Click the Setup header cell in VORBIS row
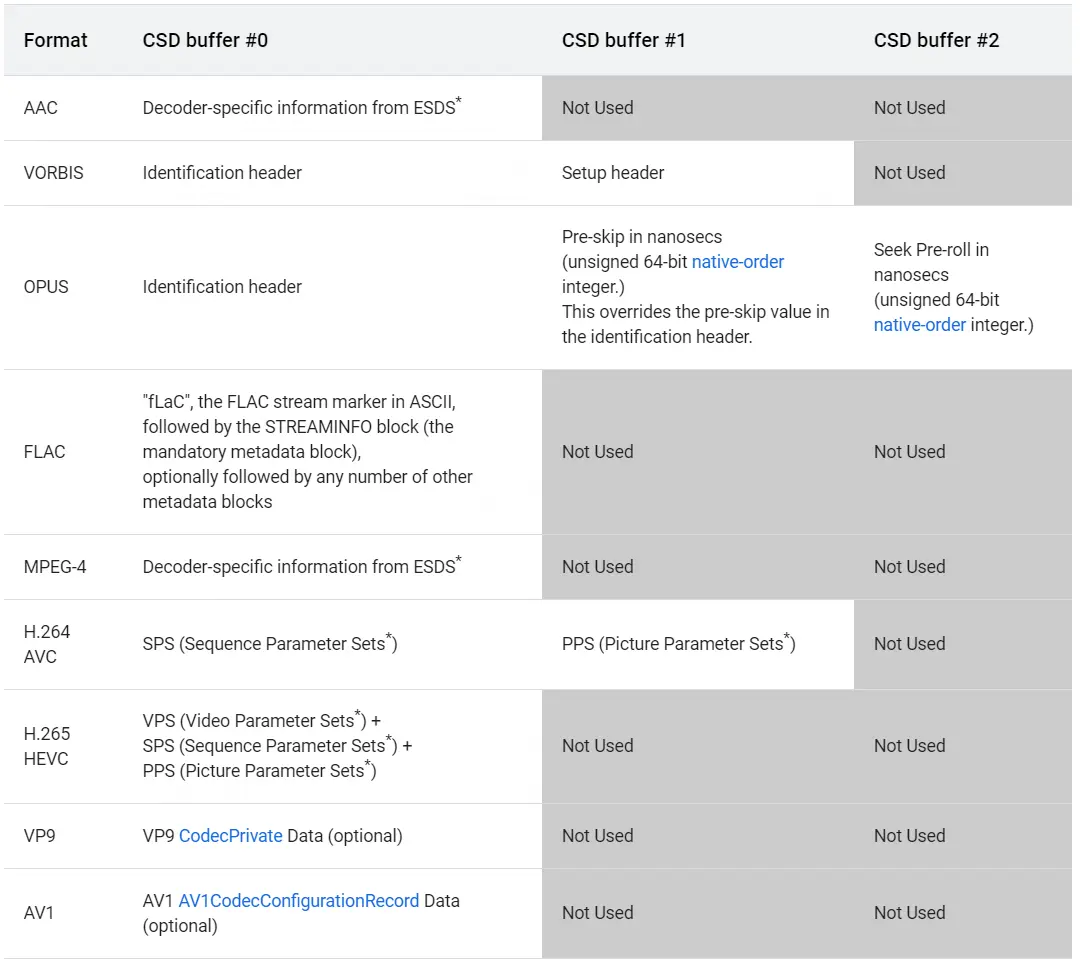The width and height of the screenshot is (1080, 966). (613, 173)
